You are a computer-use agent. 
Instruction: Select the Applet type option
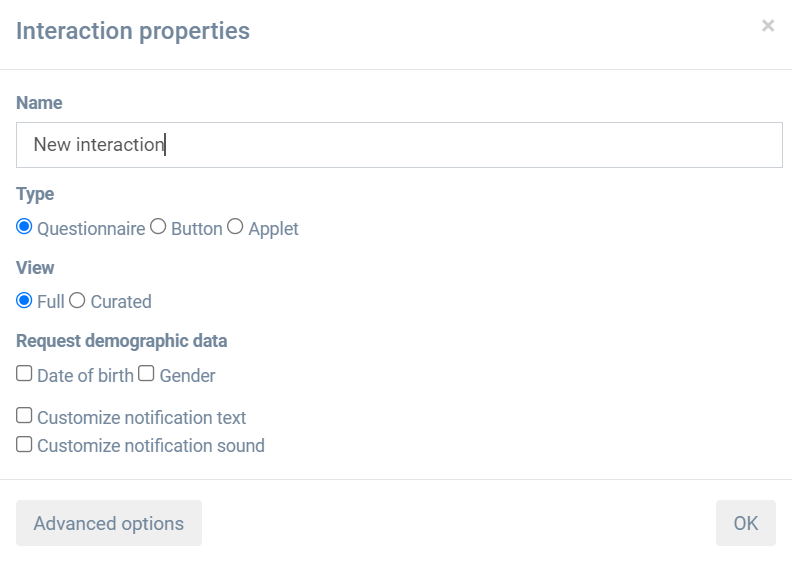(x=235, y=227)
